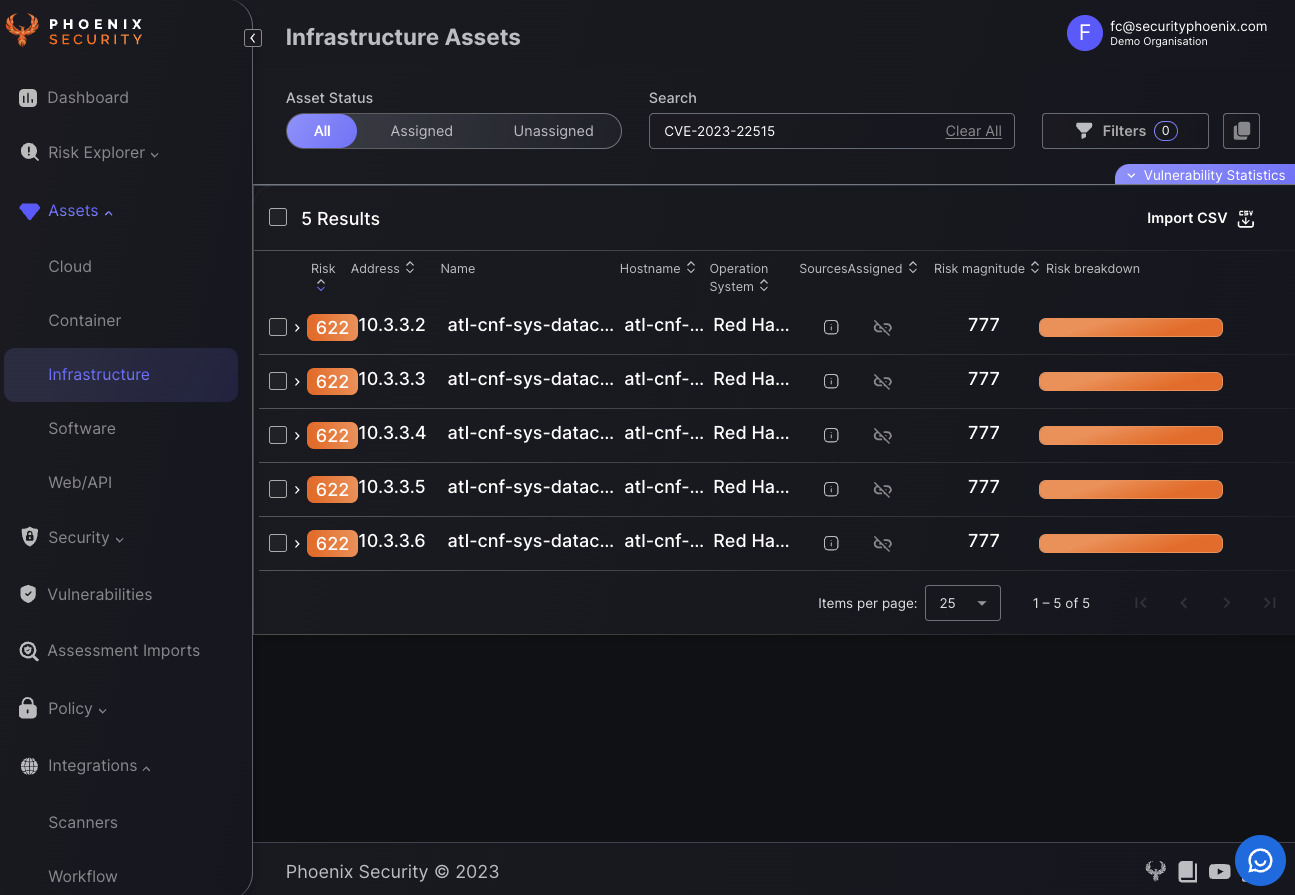Screen dimensions: 1295x895
Task: Click the phoenix bird icon in footer
Action: pyautogui.click(x=1156, y=872)
